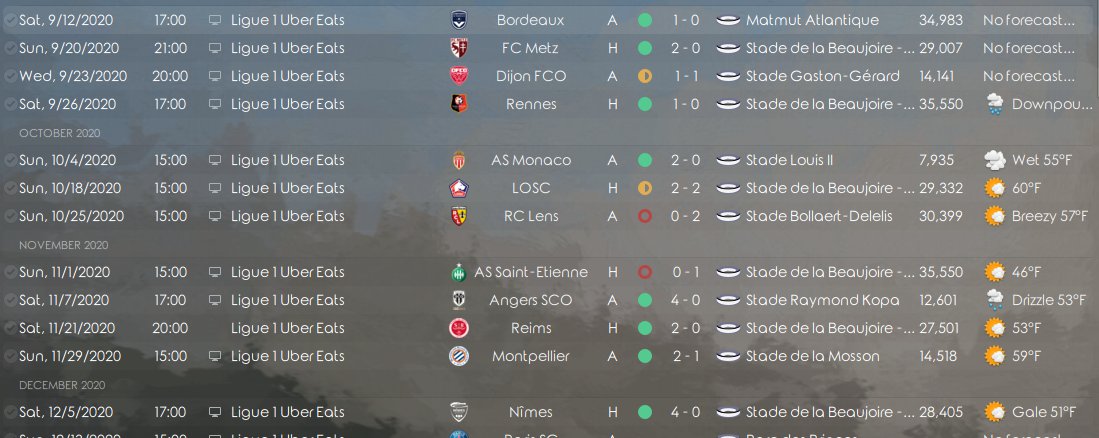
Task: Collapse the OCTOBER 2020 section header
Action: pyautogui.click(x=60, y=133)
